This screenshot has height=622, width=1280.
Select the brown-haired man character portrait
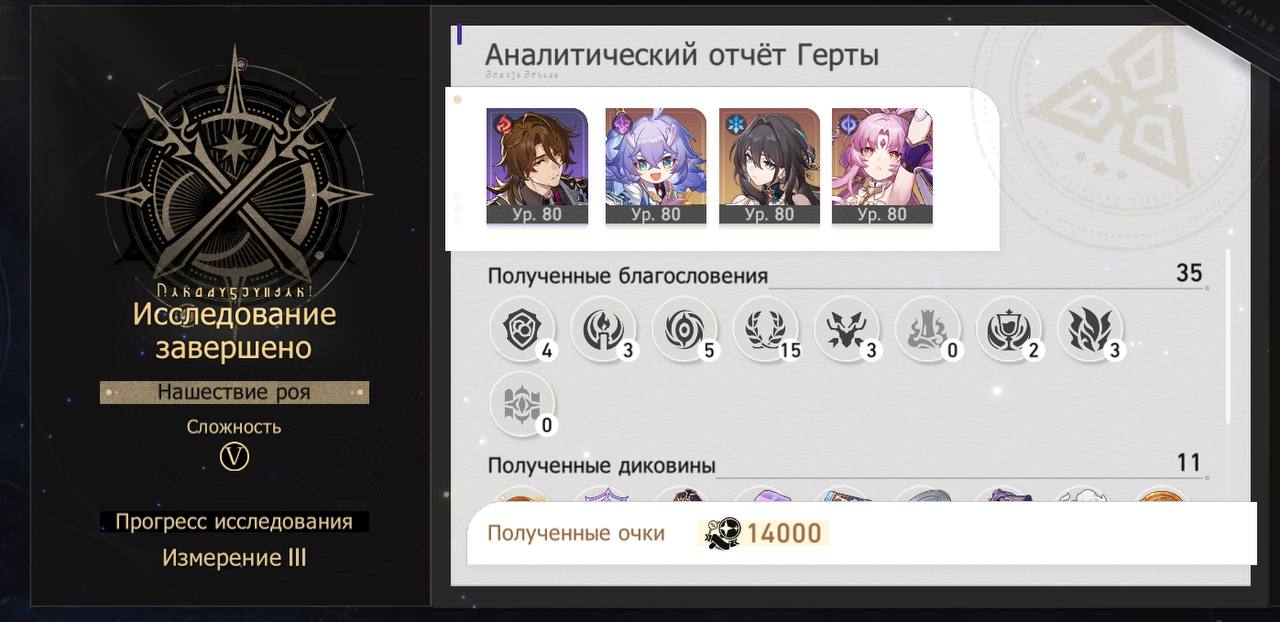pos(537,166)
